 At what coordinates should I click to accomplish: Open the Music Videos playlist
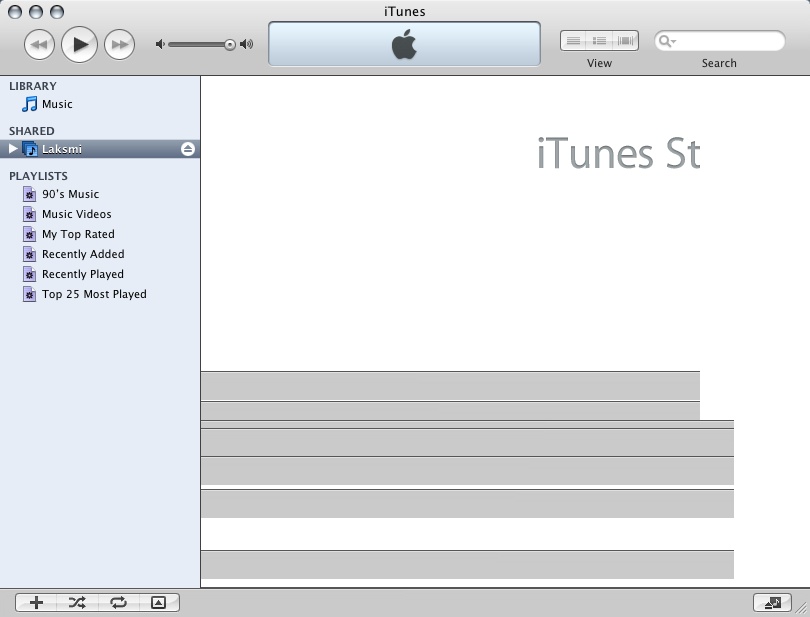point(76,214)
